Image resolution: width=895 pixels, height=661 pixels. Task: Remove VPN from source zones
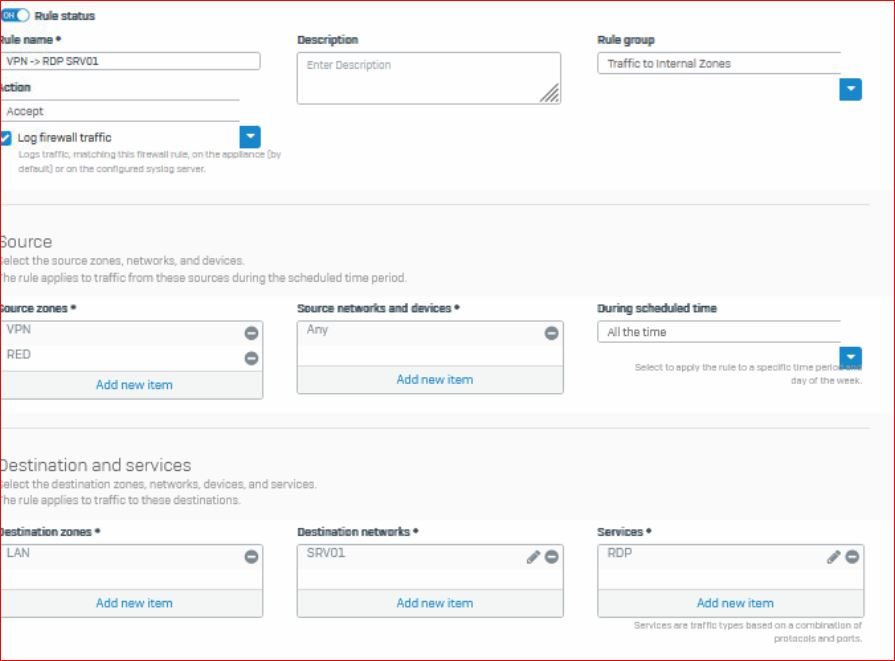[x=251, y=333]
